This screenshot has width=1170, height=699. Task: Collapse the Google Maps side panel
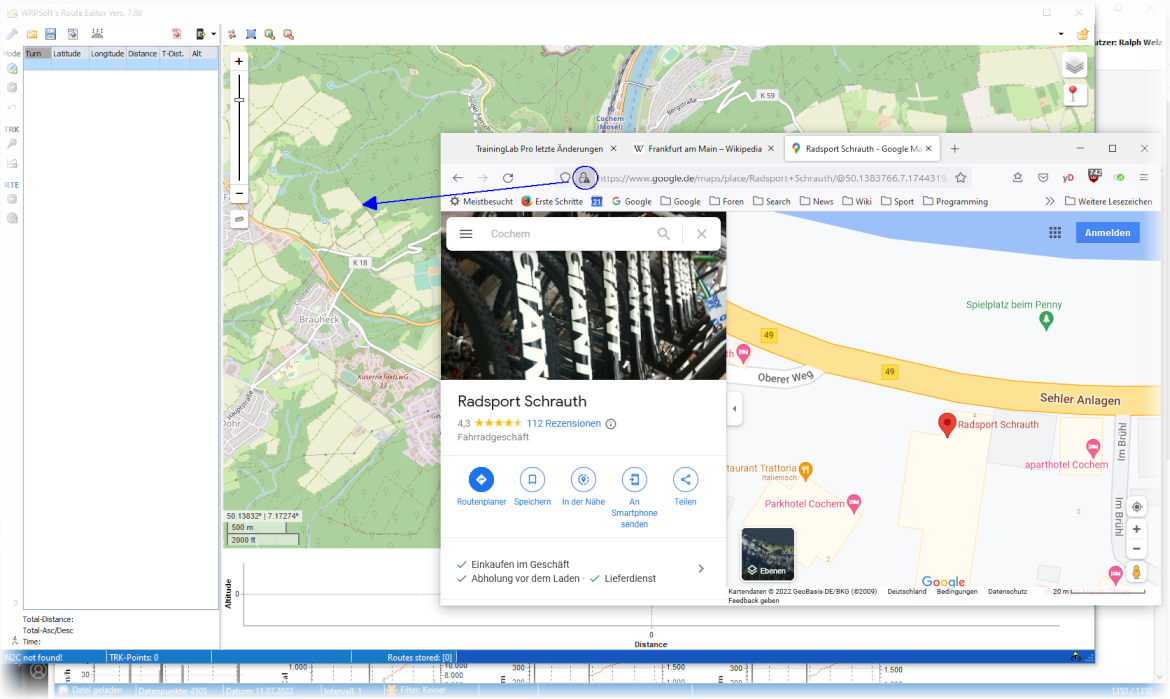[x=734, y=409]
